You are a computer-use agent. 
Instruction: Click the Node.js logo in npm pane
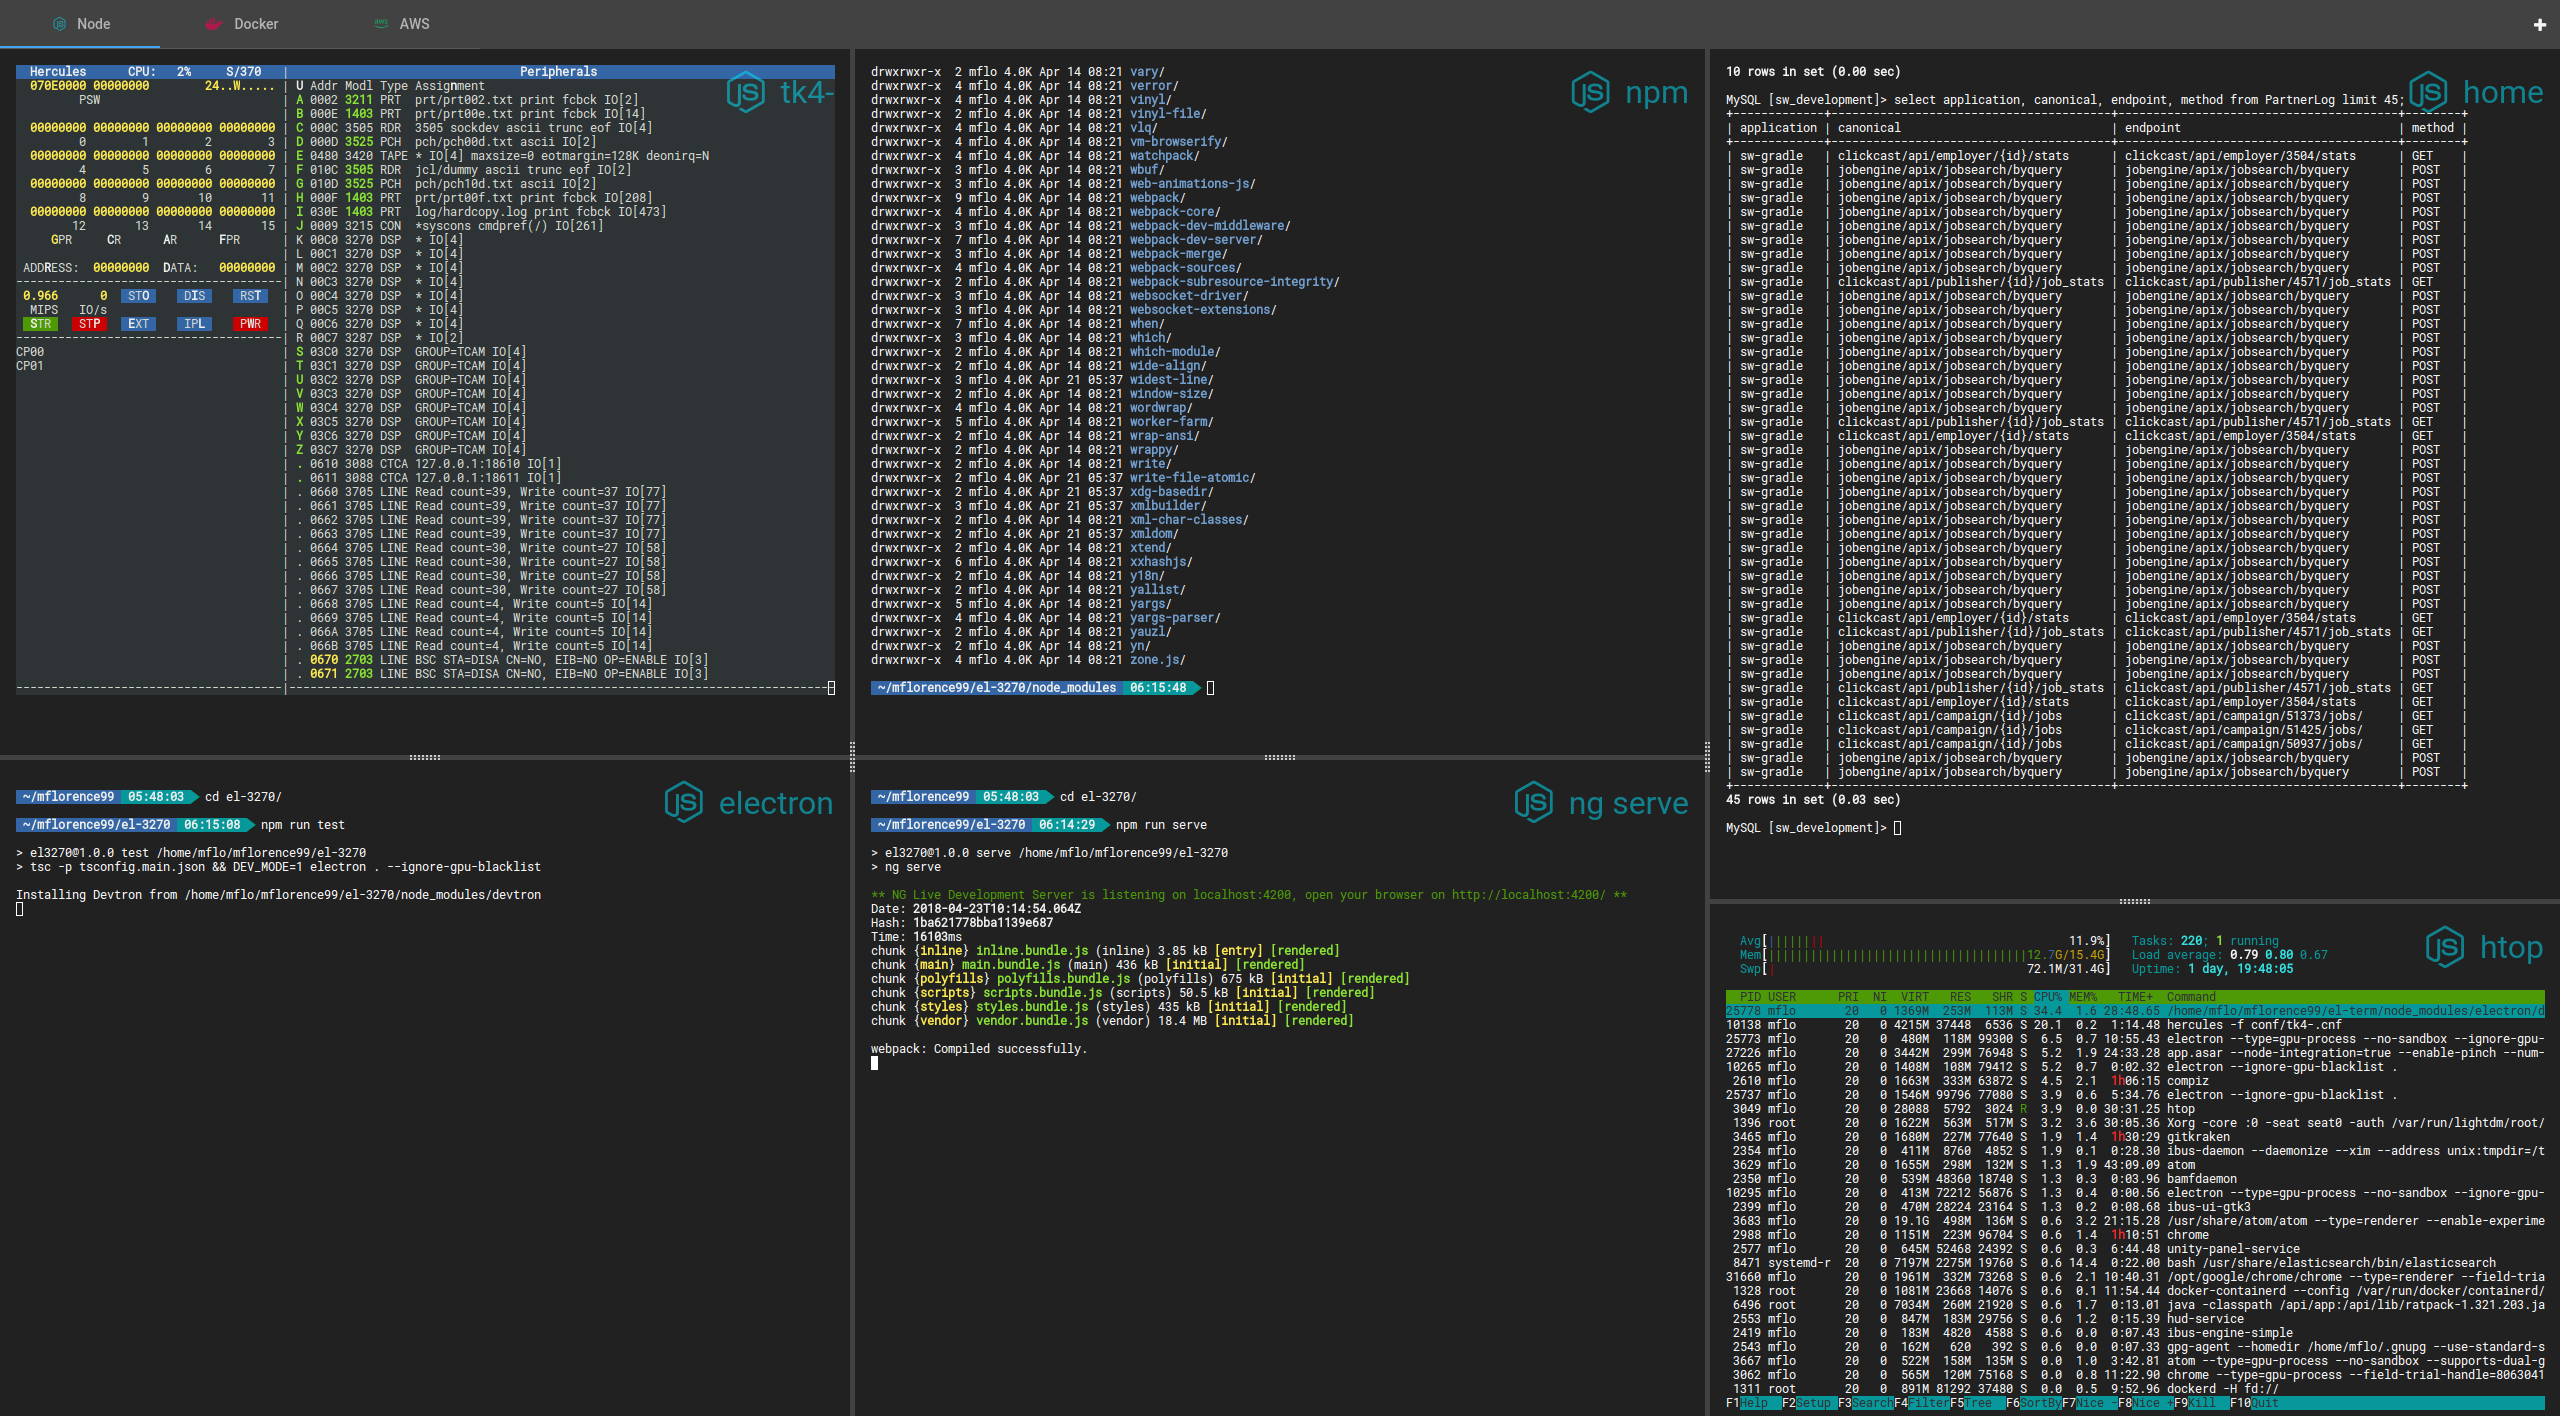click(x=1590, y=93)
